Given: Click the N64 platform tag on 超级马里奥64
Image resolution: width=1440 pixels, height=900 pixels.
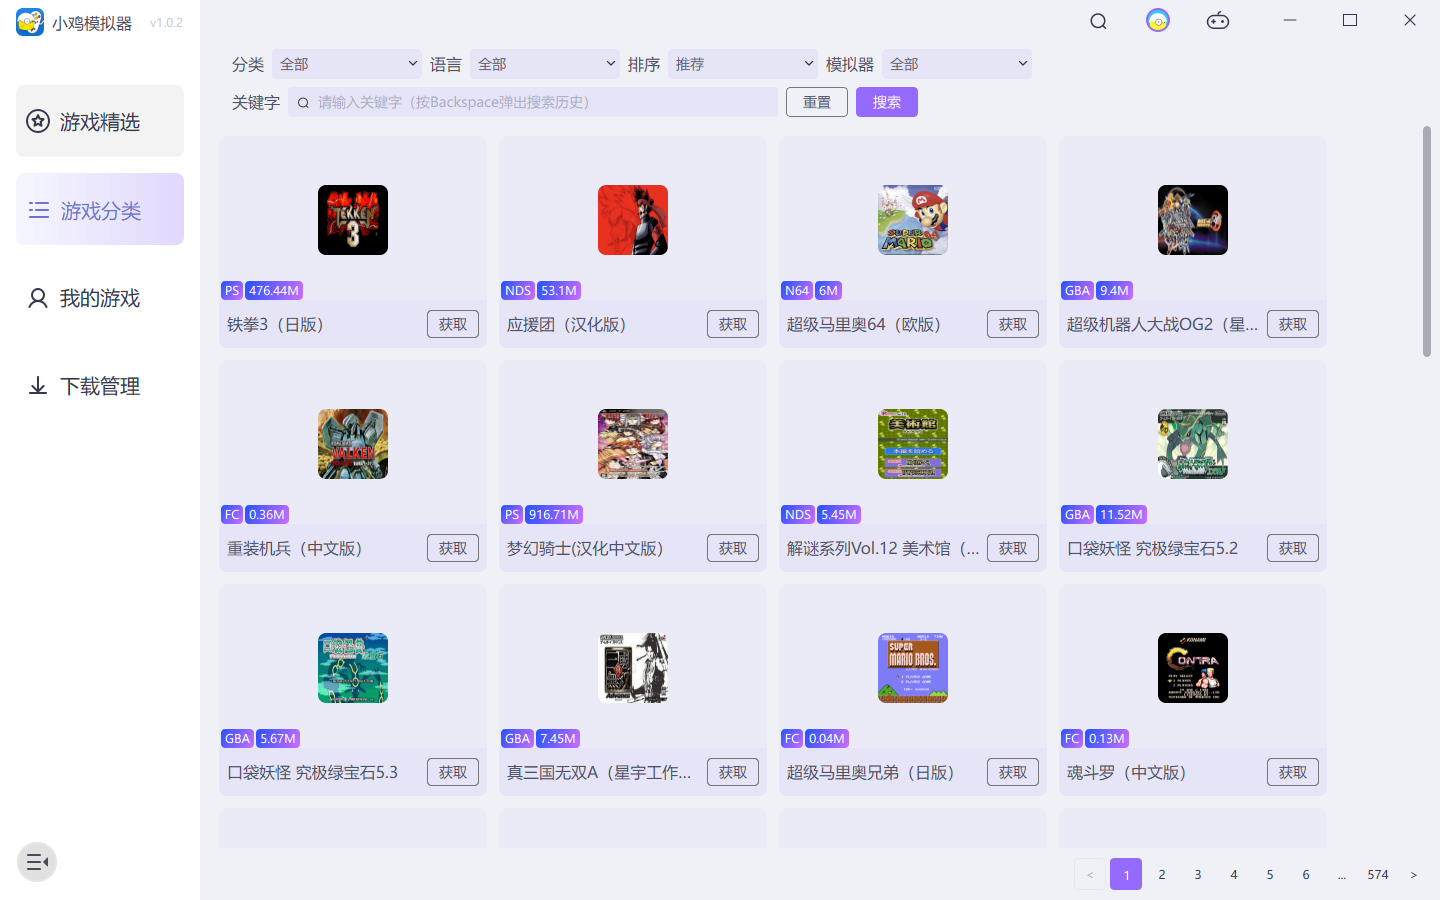Looking at the screenshot, I should [x=797, y=290].
